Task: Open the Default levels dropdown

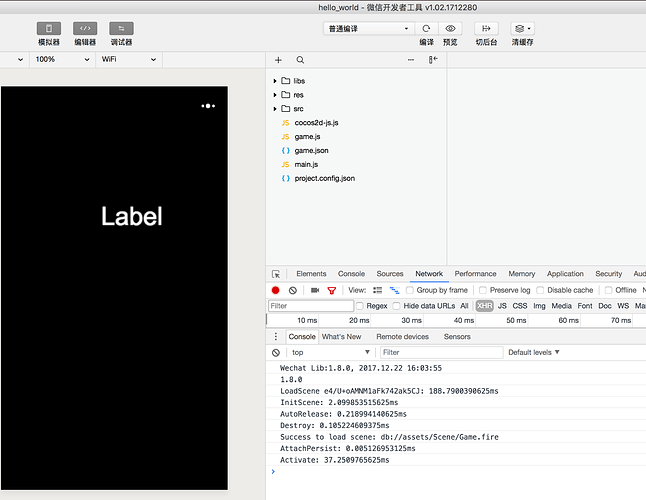Action: (x=534, y=353)
